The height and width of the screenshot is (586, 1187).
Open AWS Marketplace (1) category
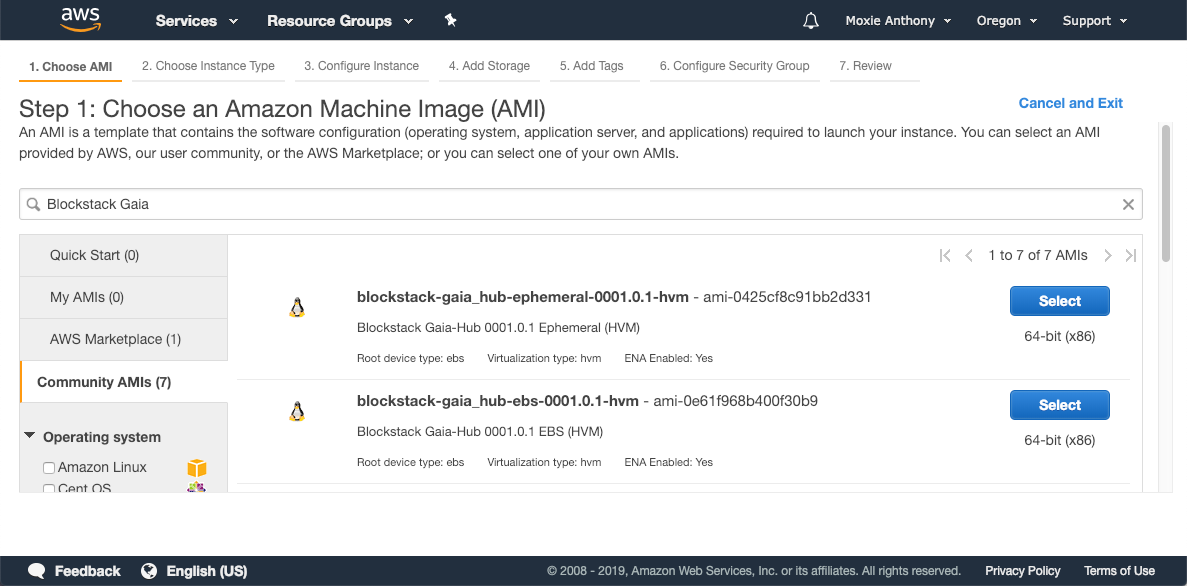(x=123, y=339)
